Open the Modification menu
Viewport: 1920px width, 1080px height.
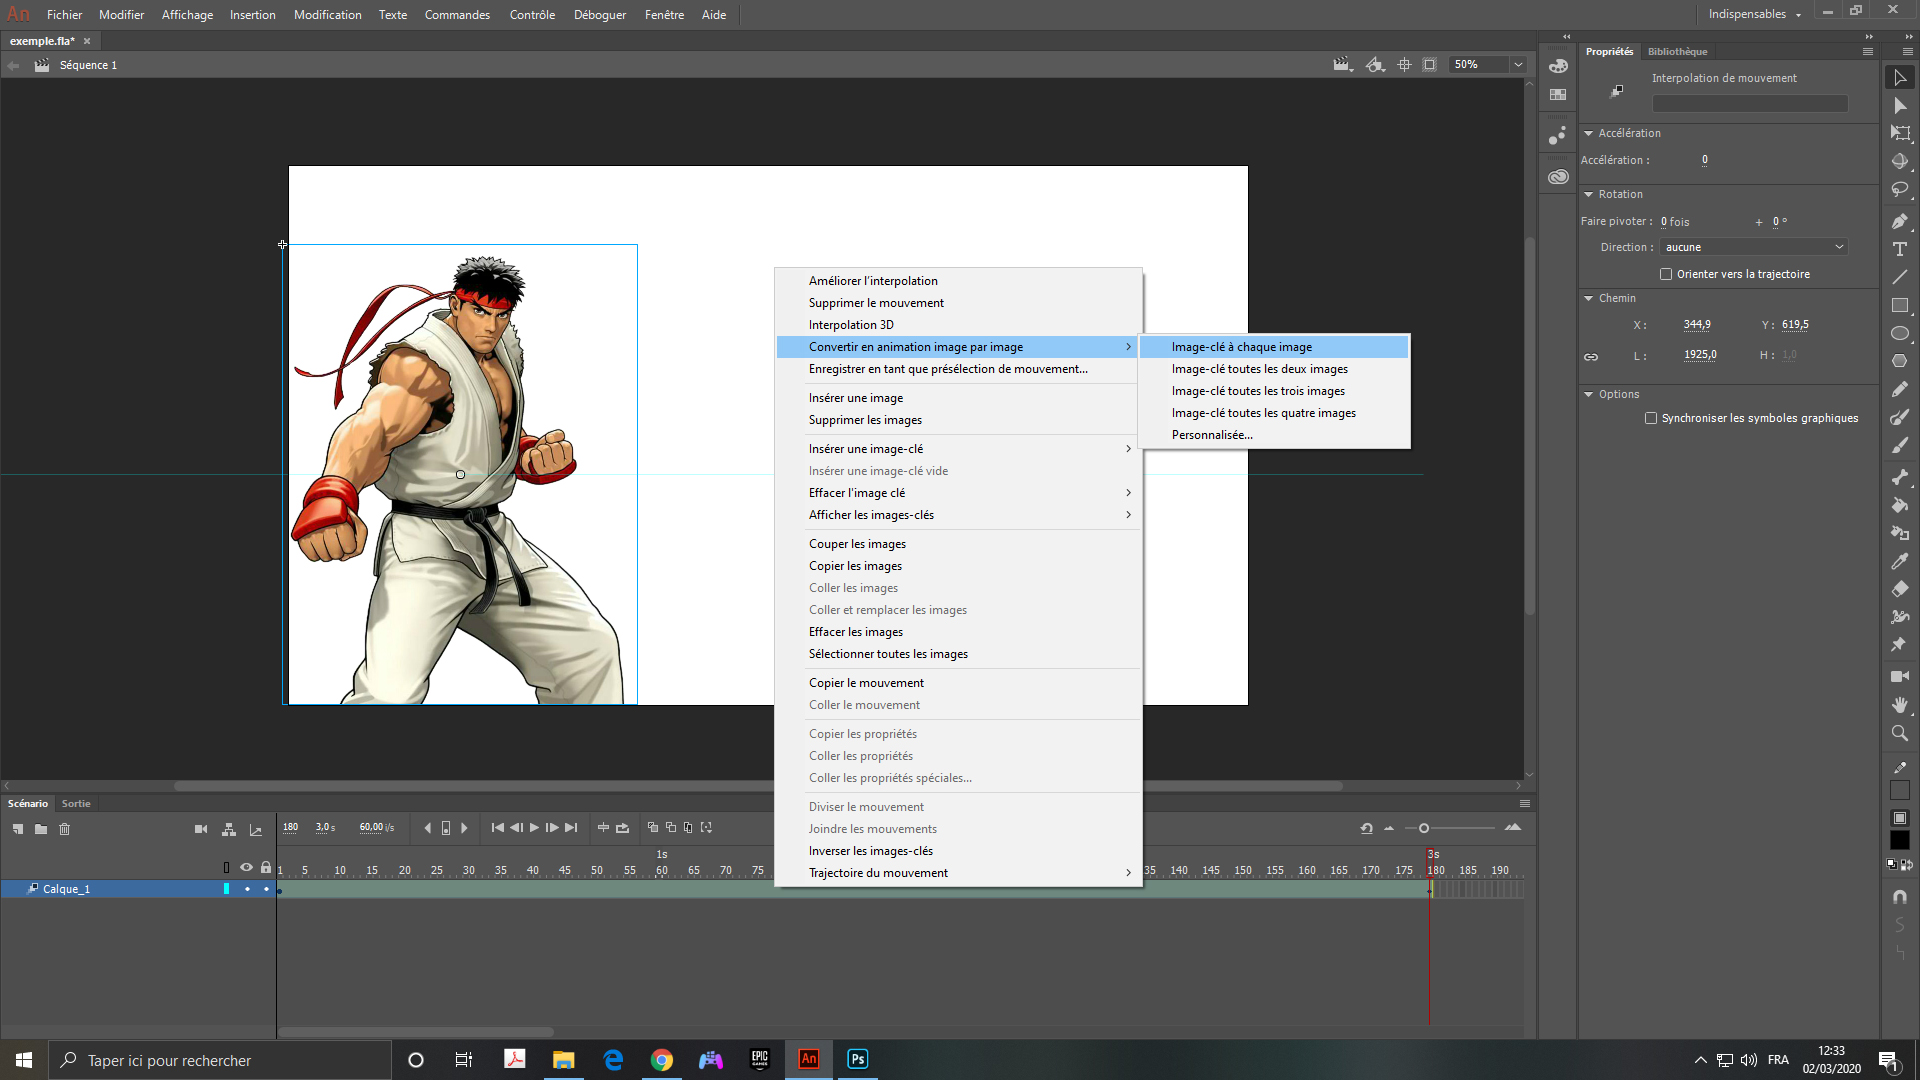click(x=327, y=15)
